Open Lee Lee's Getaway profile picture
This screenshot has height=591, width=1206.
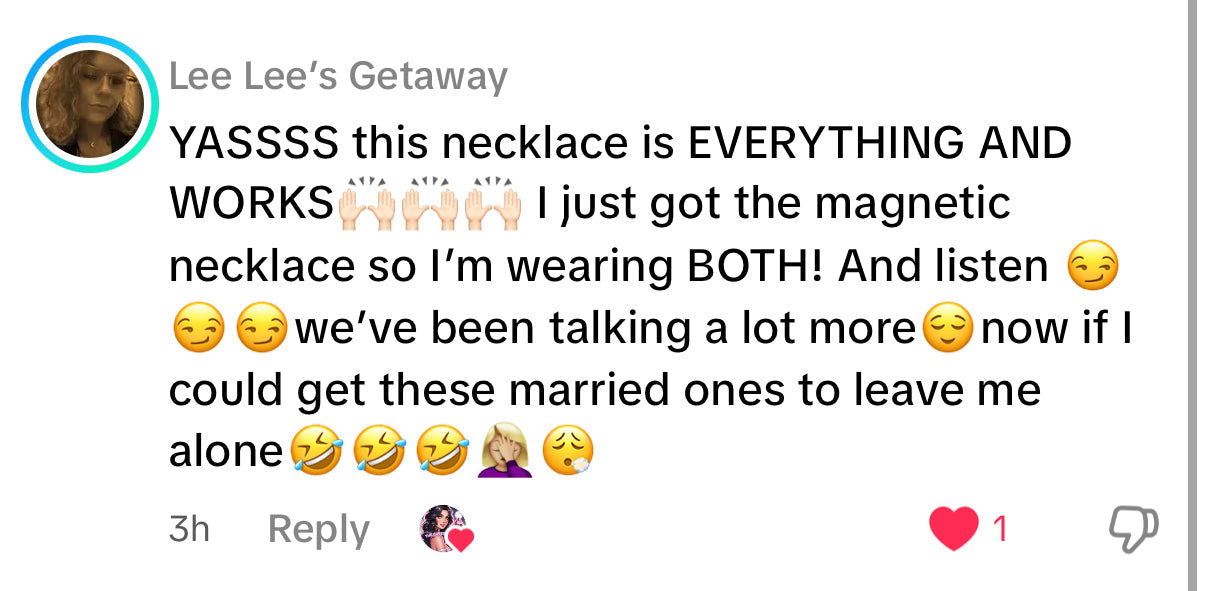[x=90, y=104]
